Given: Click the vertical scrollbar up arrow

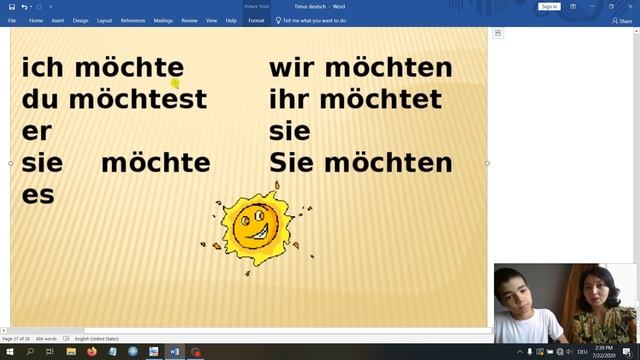Looking at the screenshot, I should click(x=636, y=31).
